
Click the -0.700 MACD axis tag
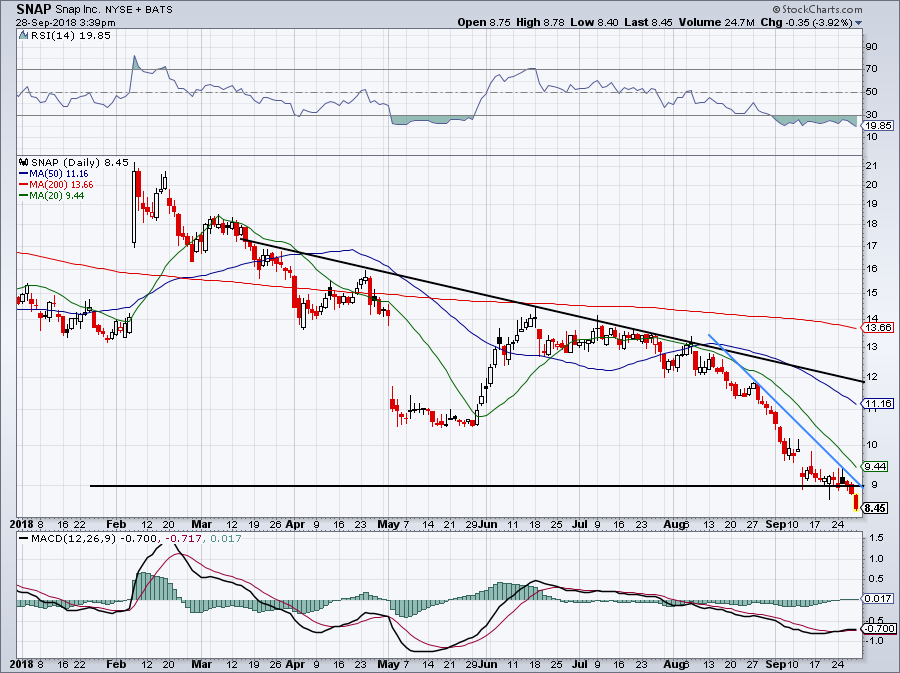pyautogui.click(x=879, y=628)
